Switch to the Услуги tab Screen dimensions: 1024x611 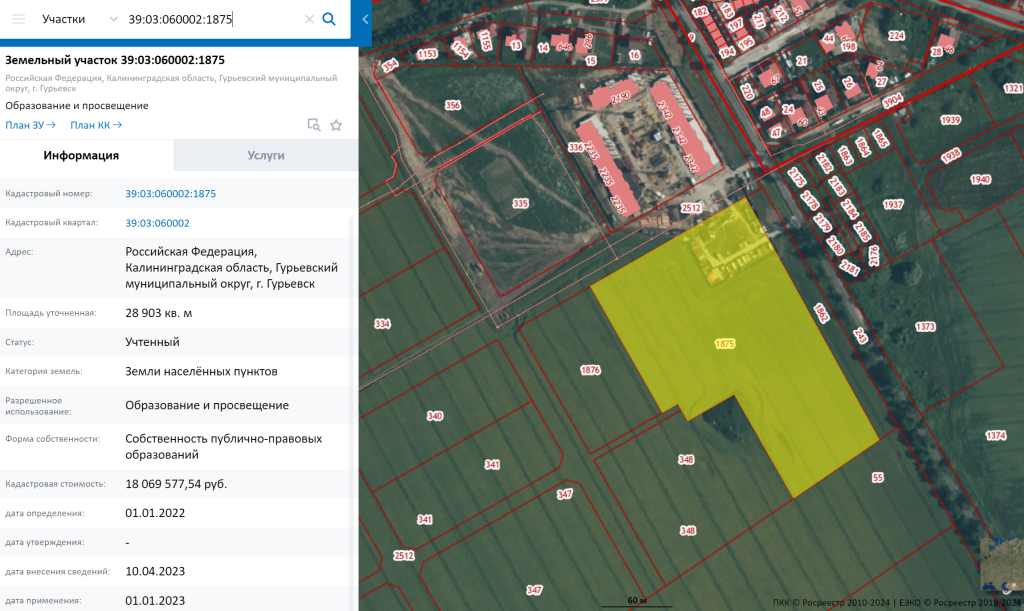(x=266, y=155)
